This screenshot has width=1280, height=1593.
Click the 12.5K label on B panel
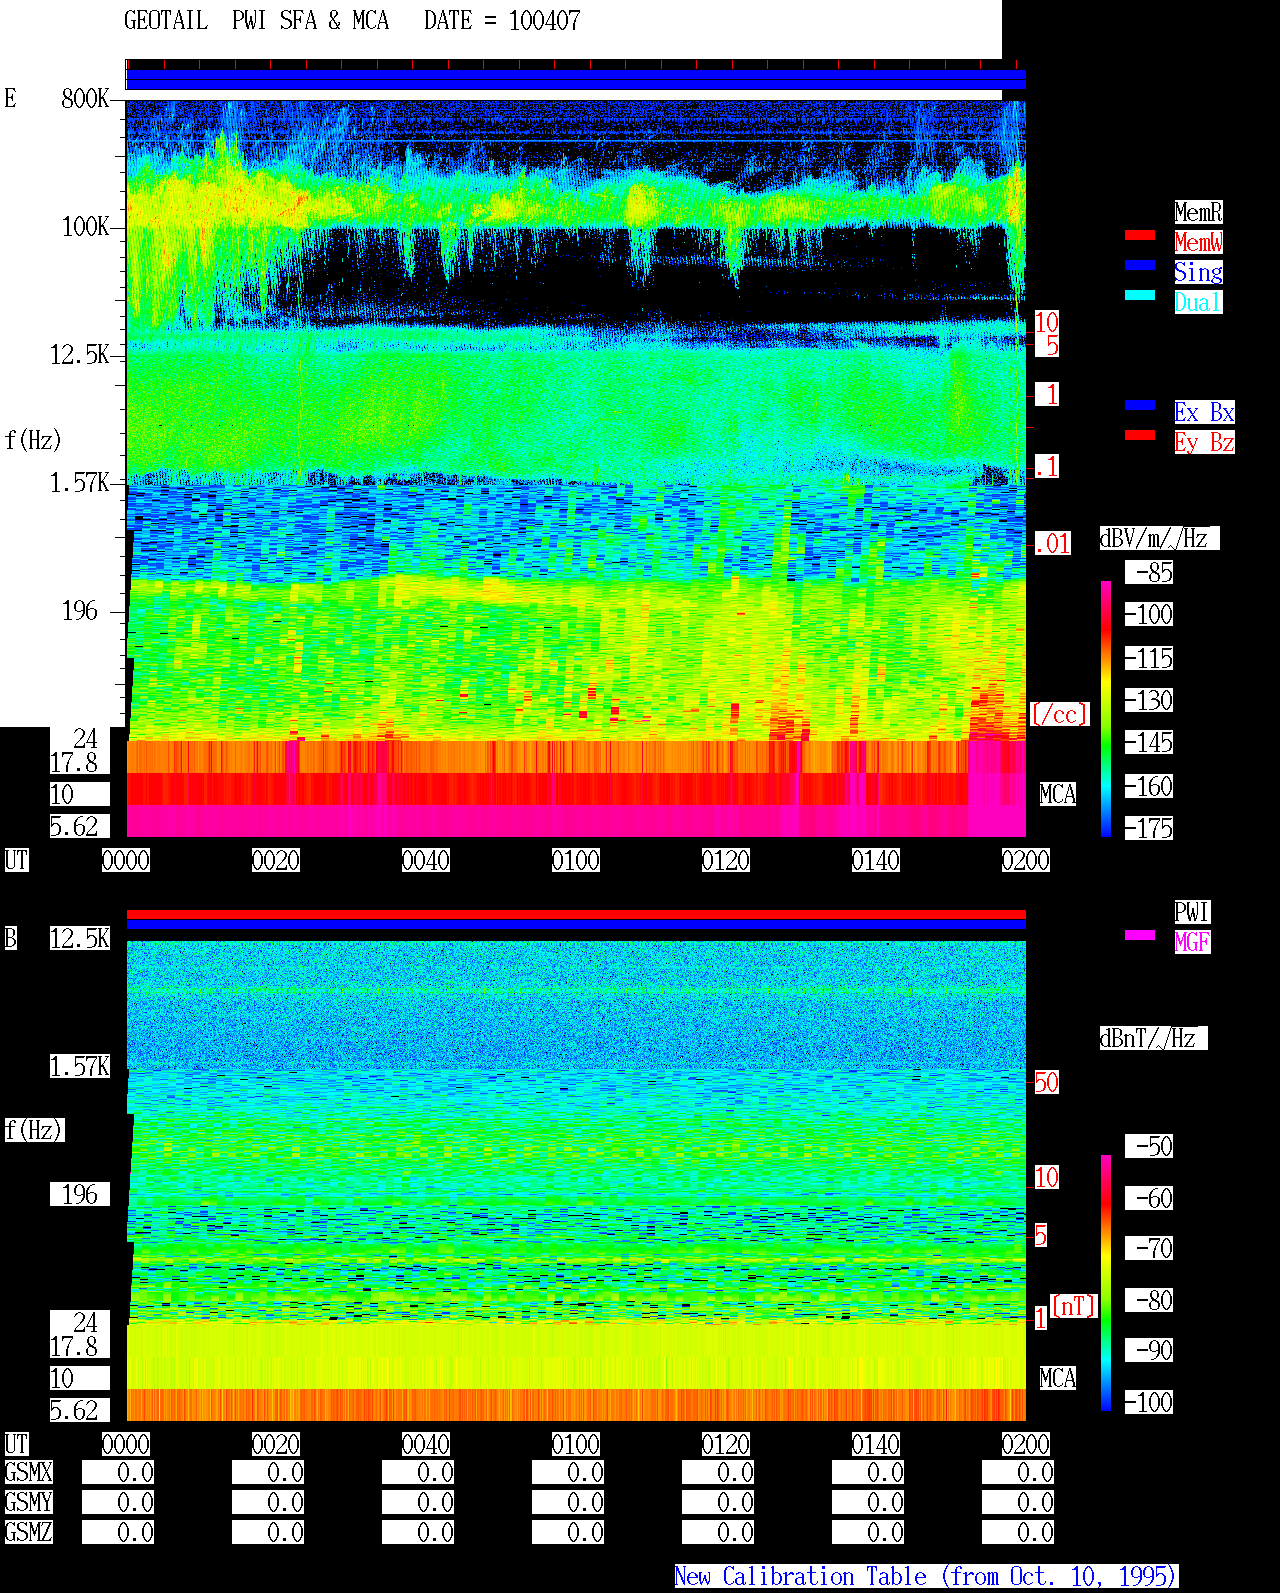[80, 938]
